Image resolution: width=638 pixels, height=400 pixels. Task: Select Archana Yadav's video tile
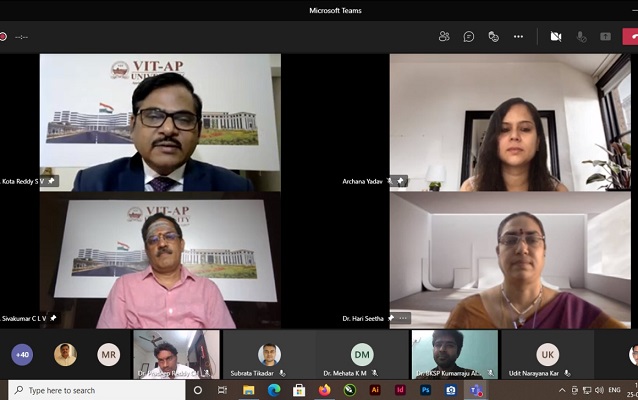click(x=514, y=122)
